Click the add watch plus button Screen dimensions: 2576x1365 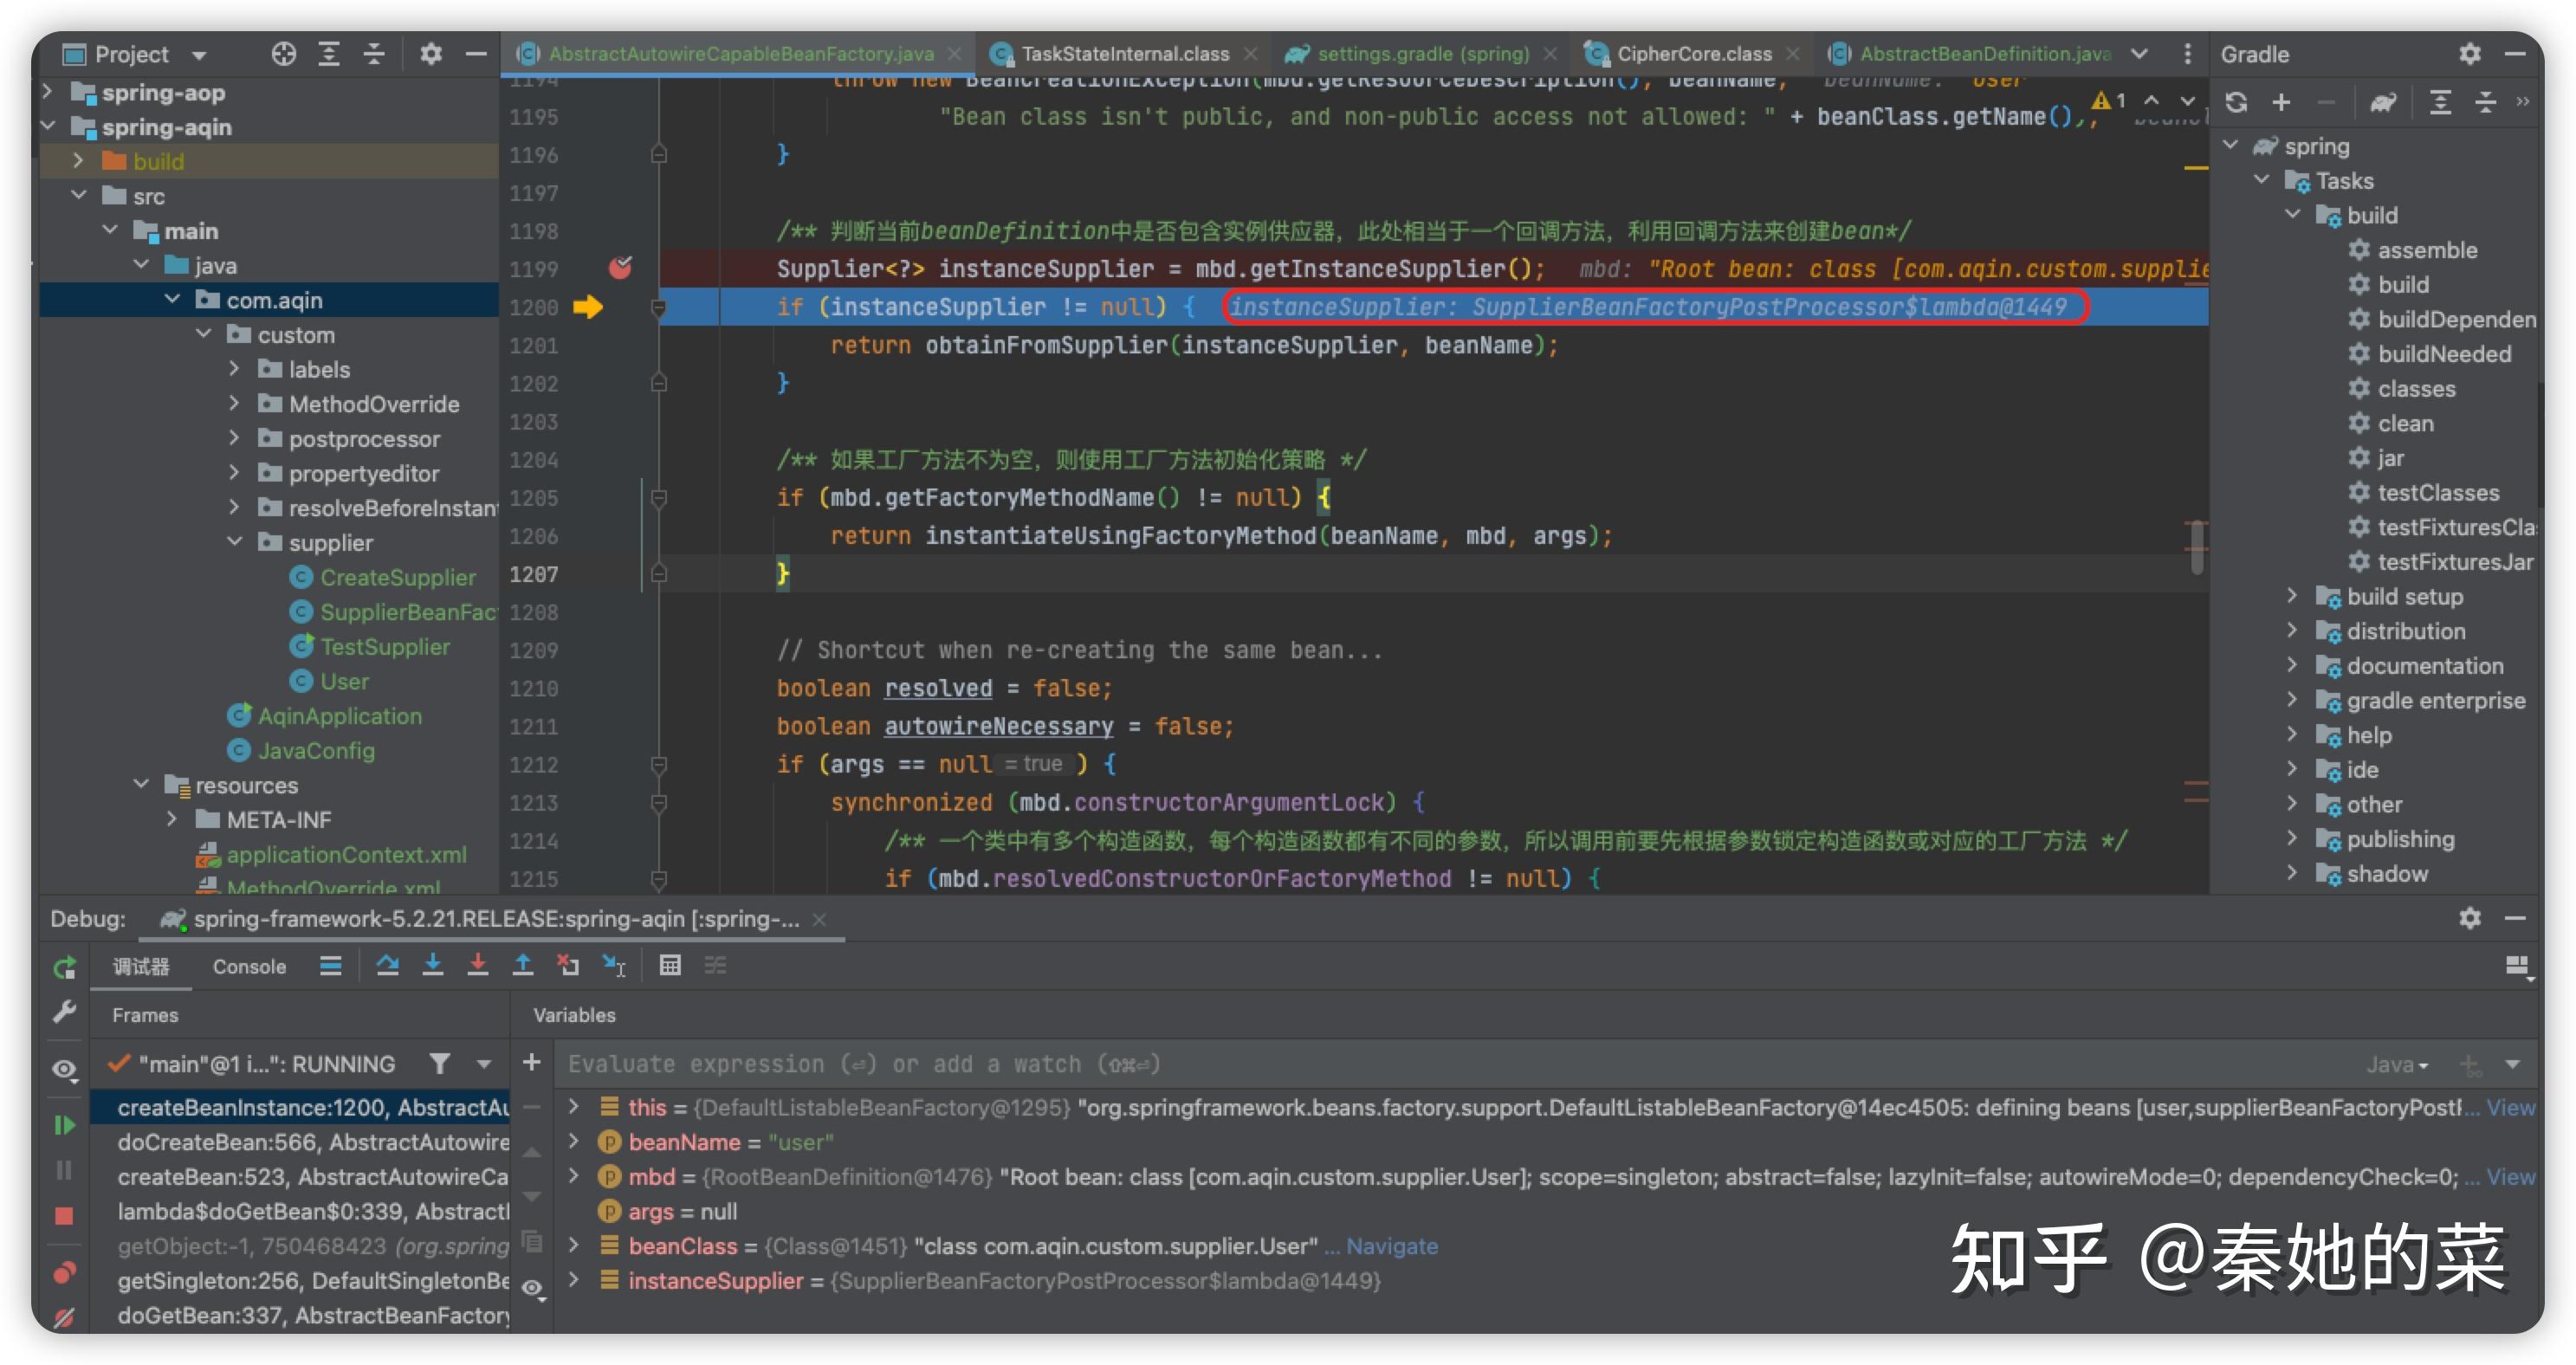[x=532, y=1062]
